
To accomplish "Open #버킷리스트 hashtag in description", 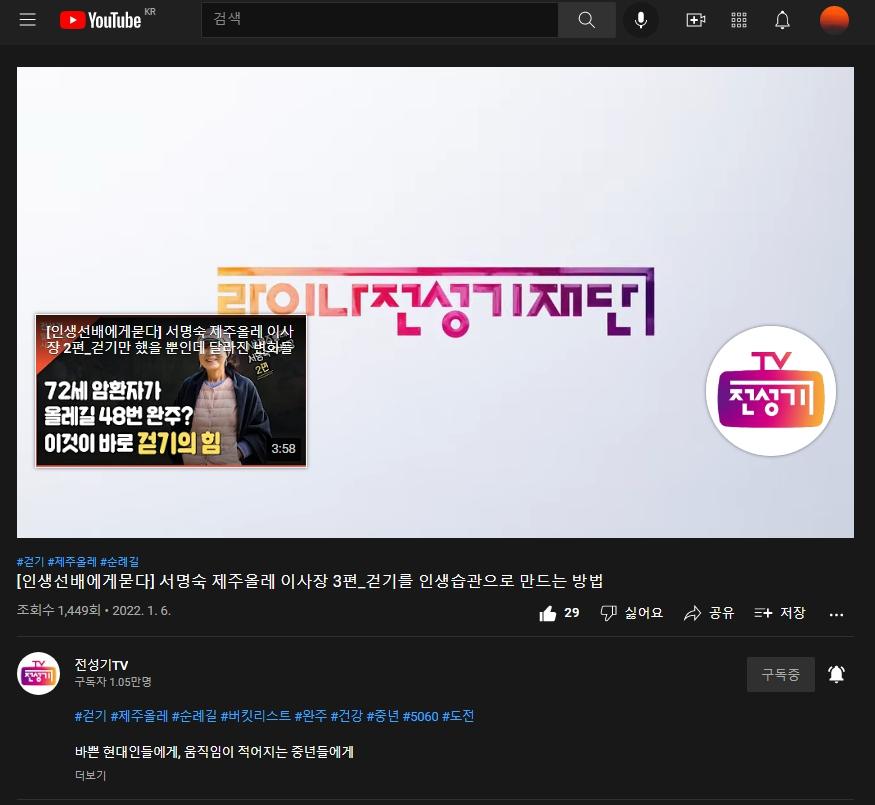I will click(x=256, y=716).
